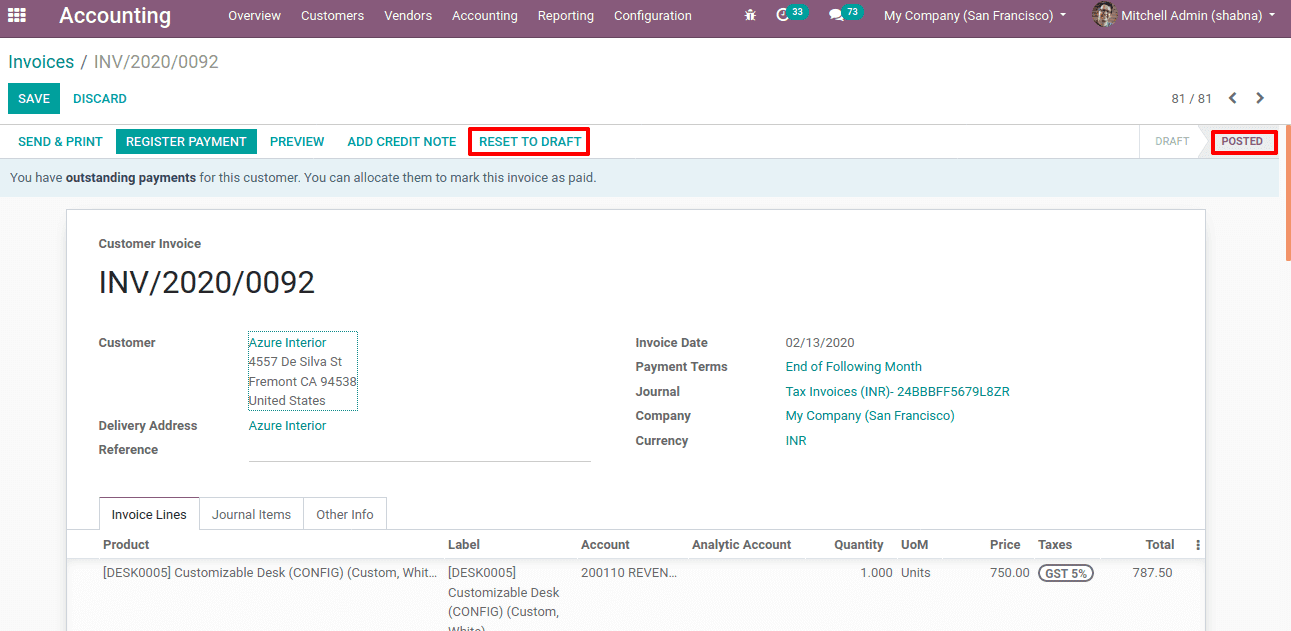The width and height of the screenshot is (1291, 631).
Task: Click the Preview button
Action: [x=297, y=142]
